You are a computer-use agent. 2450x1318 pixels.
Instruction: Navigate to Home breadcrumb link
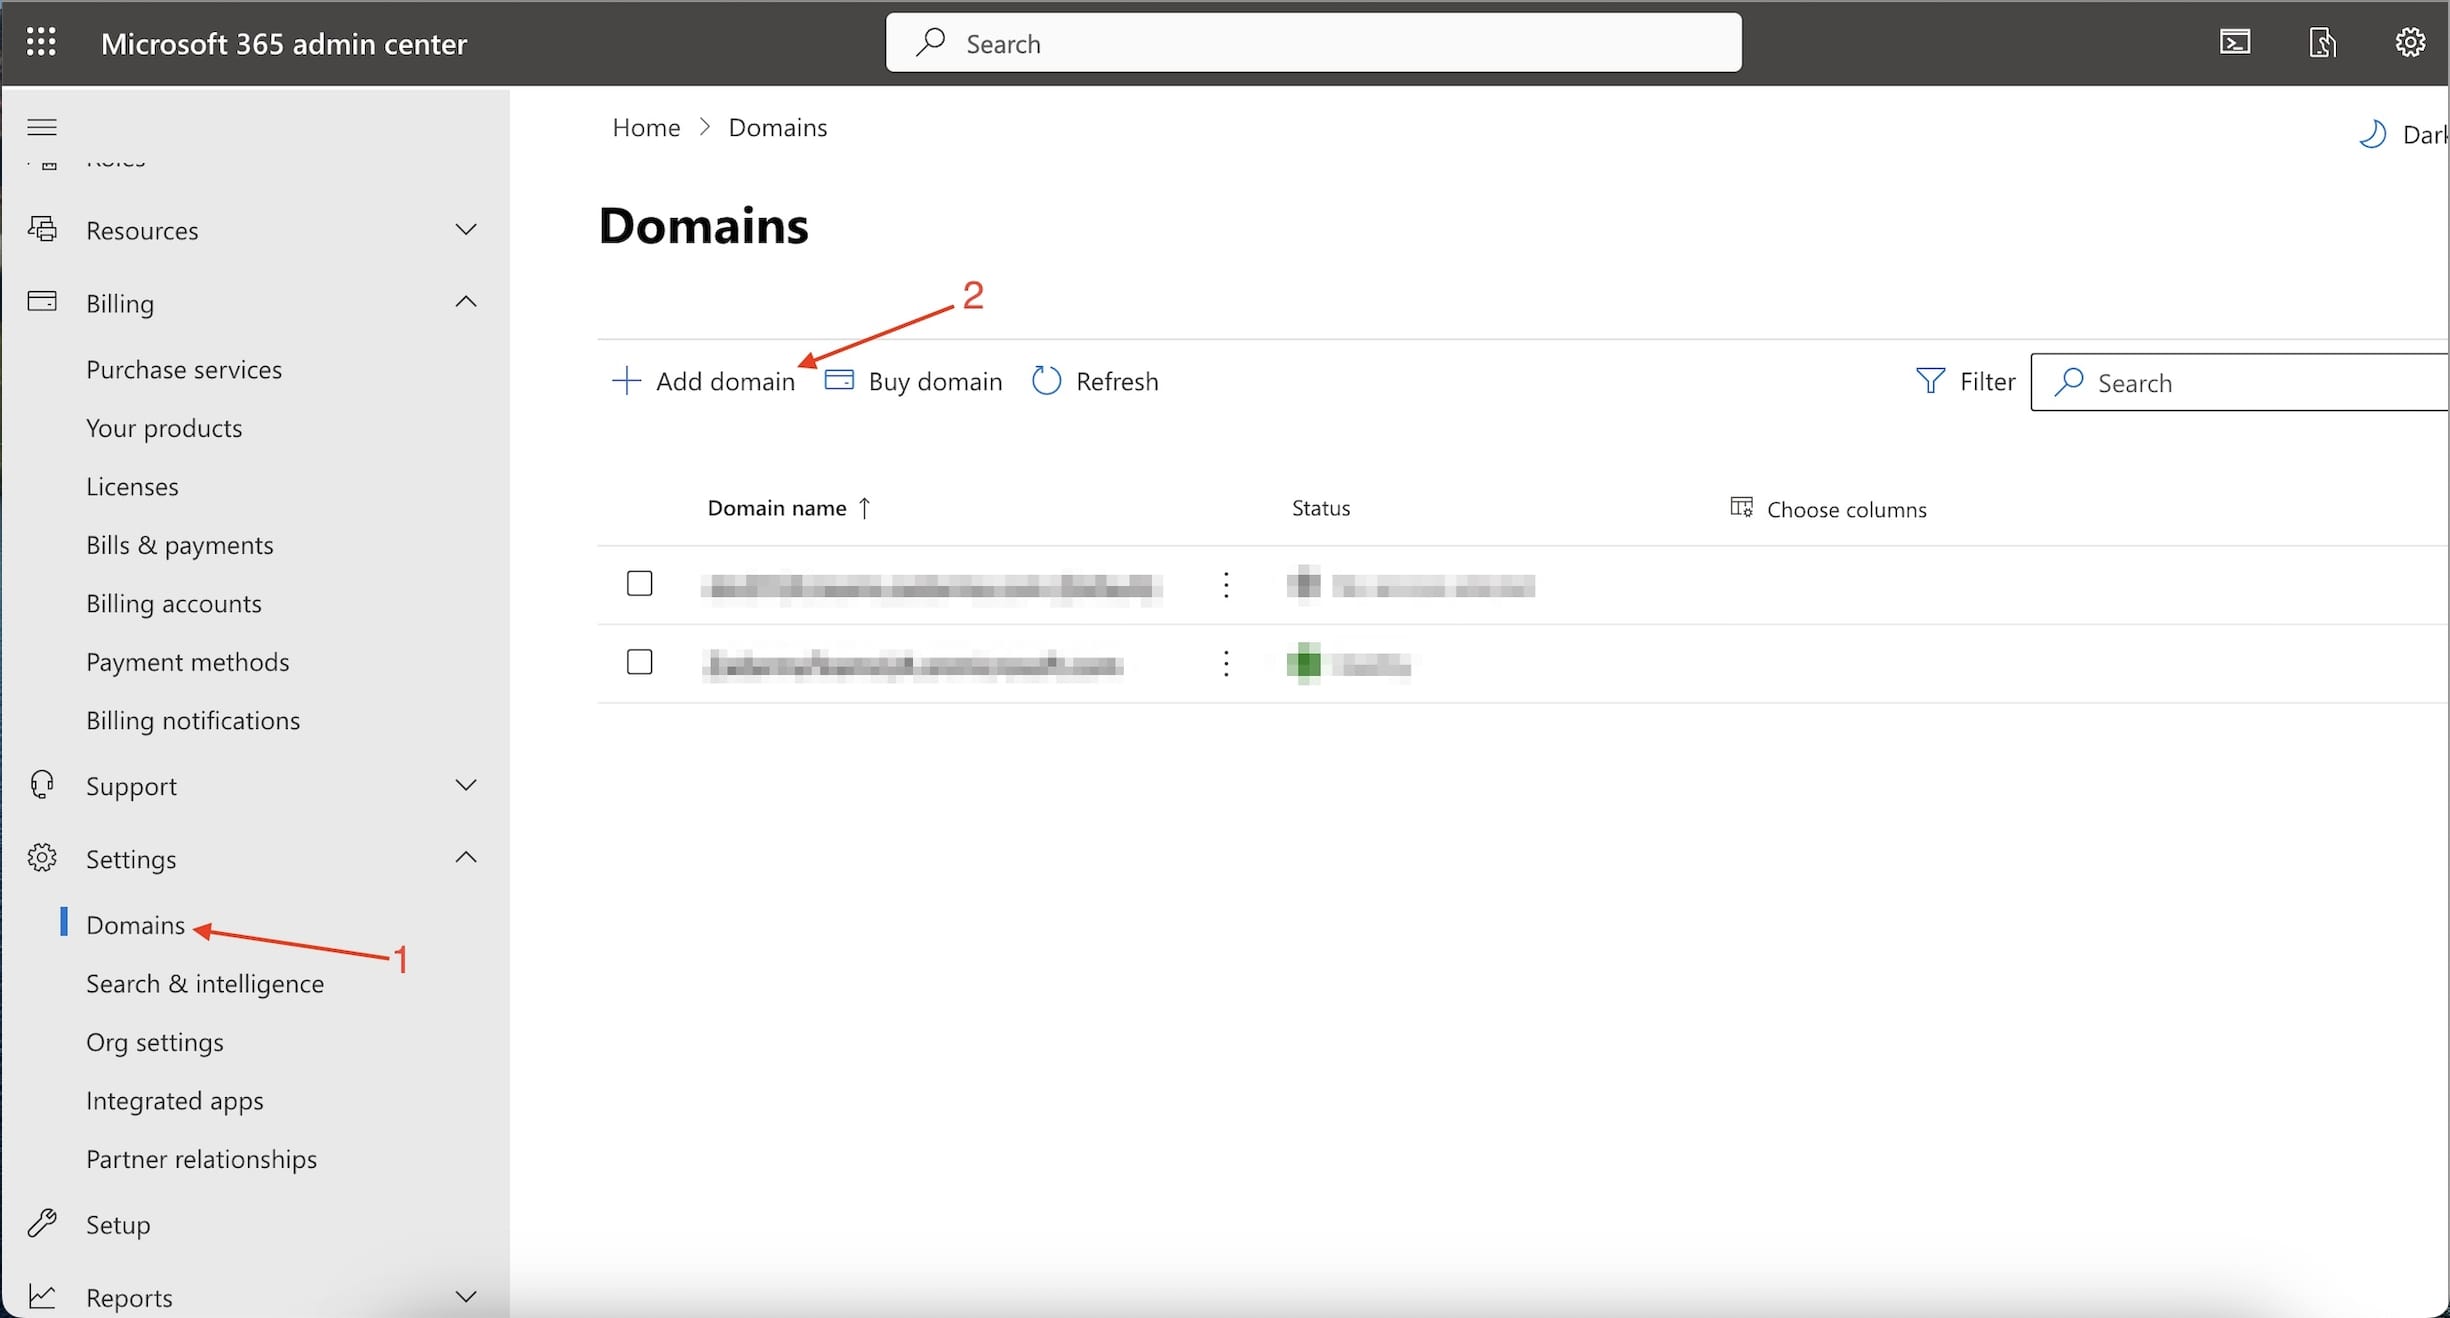(x=646, y=127)
